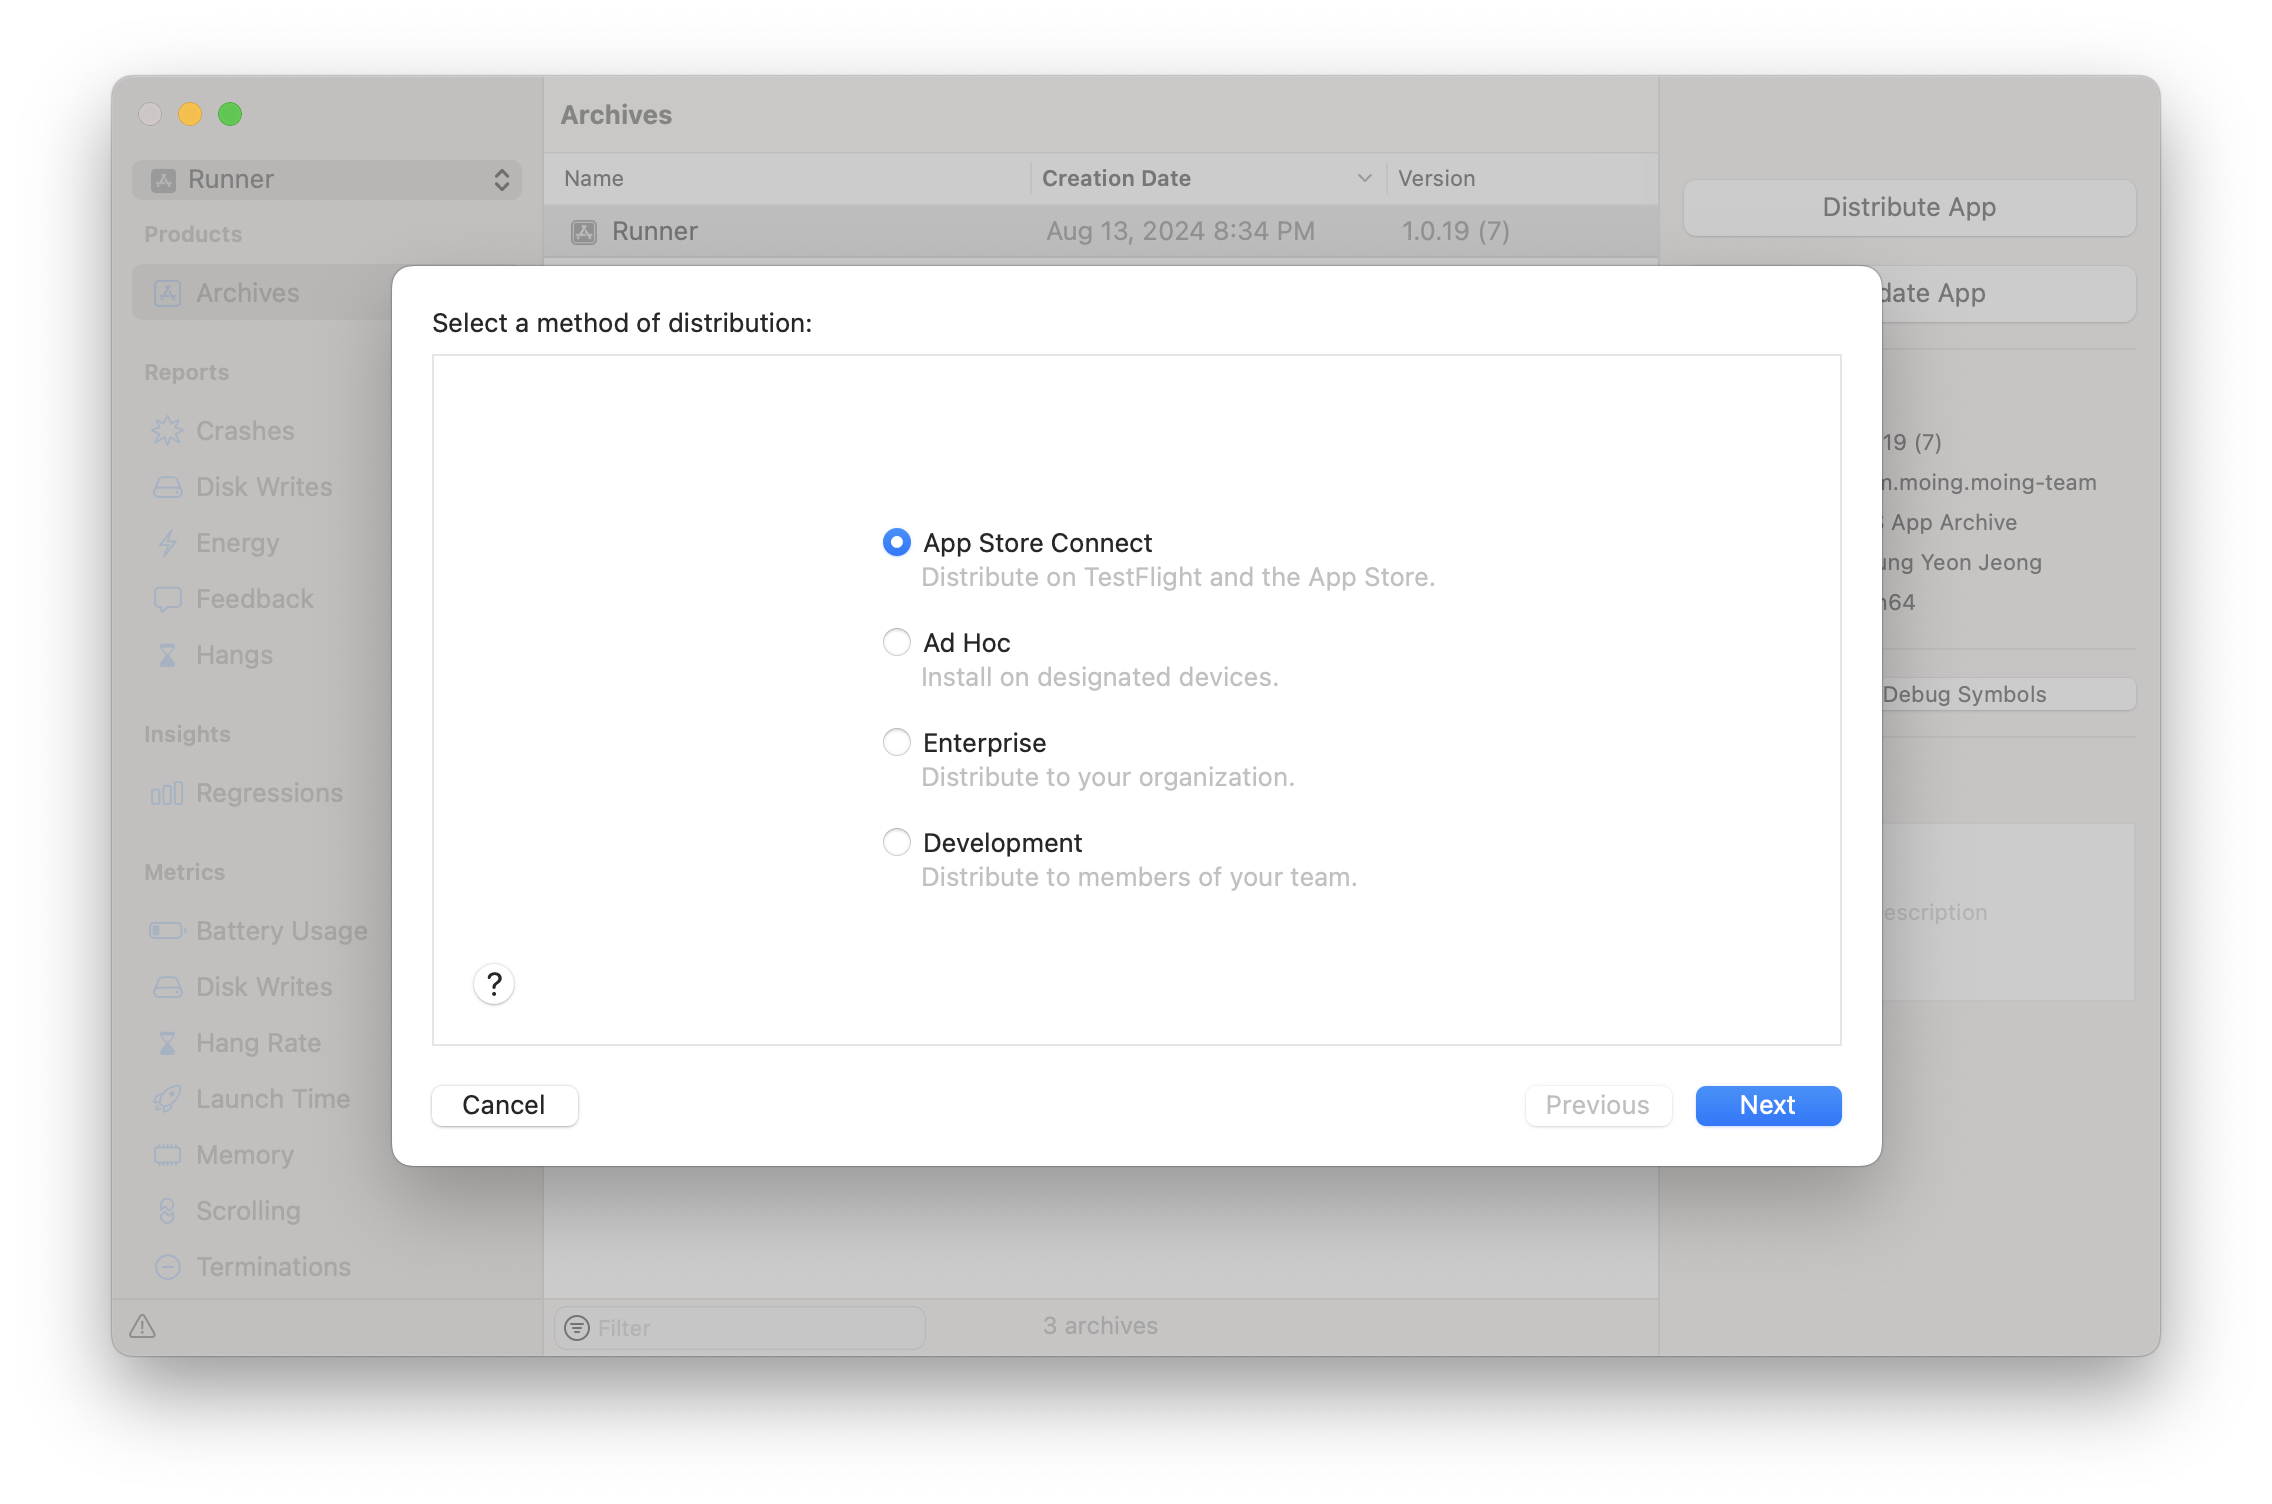Open Regressions under Insights
The width and height of the screenshot is (2272, 1504).
pos(269,793)
